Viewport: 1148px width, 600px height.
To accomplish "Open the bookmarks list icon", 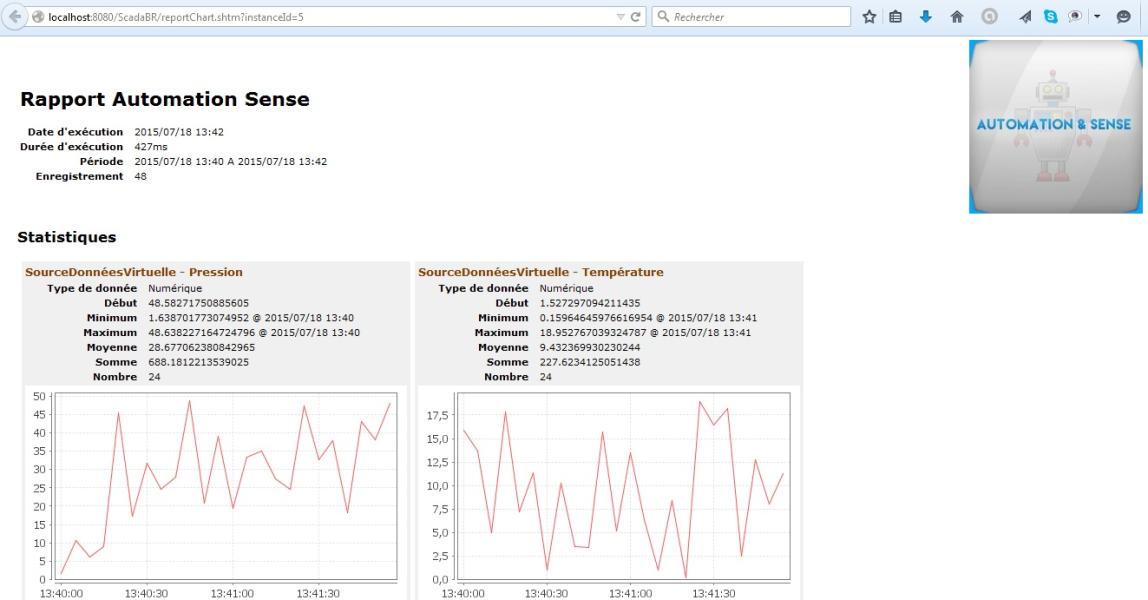I will point(895,17).
